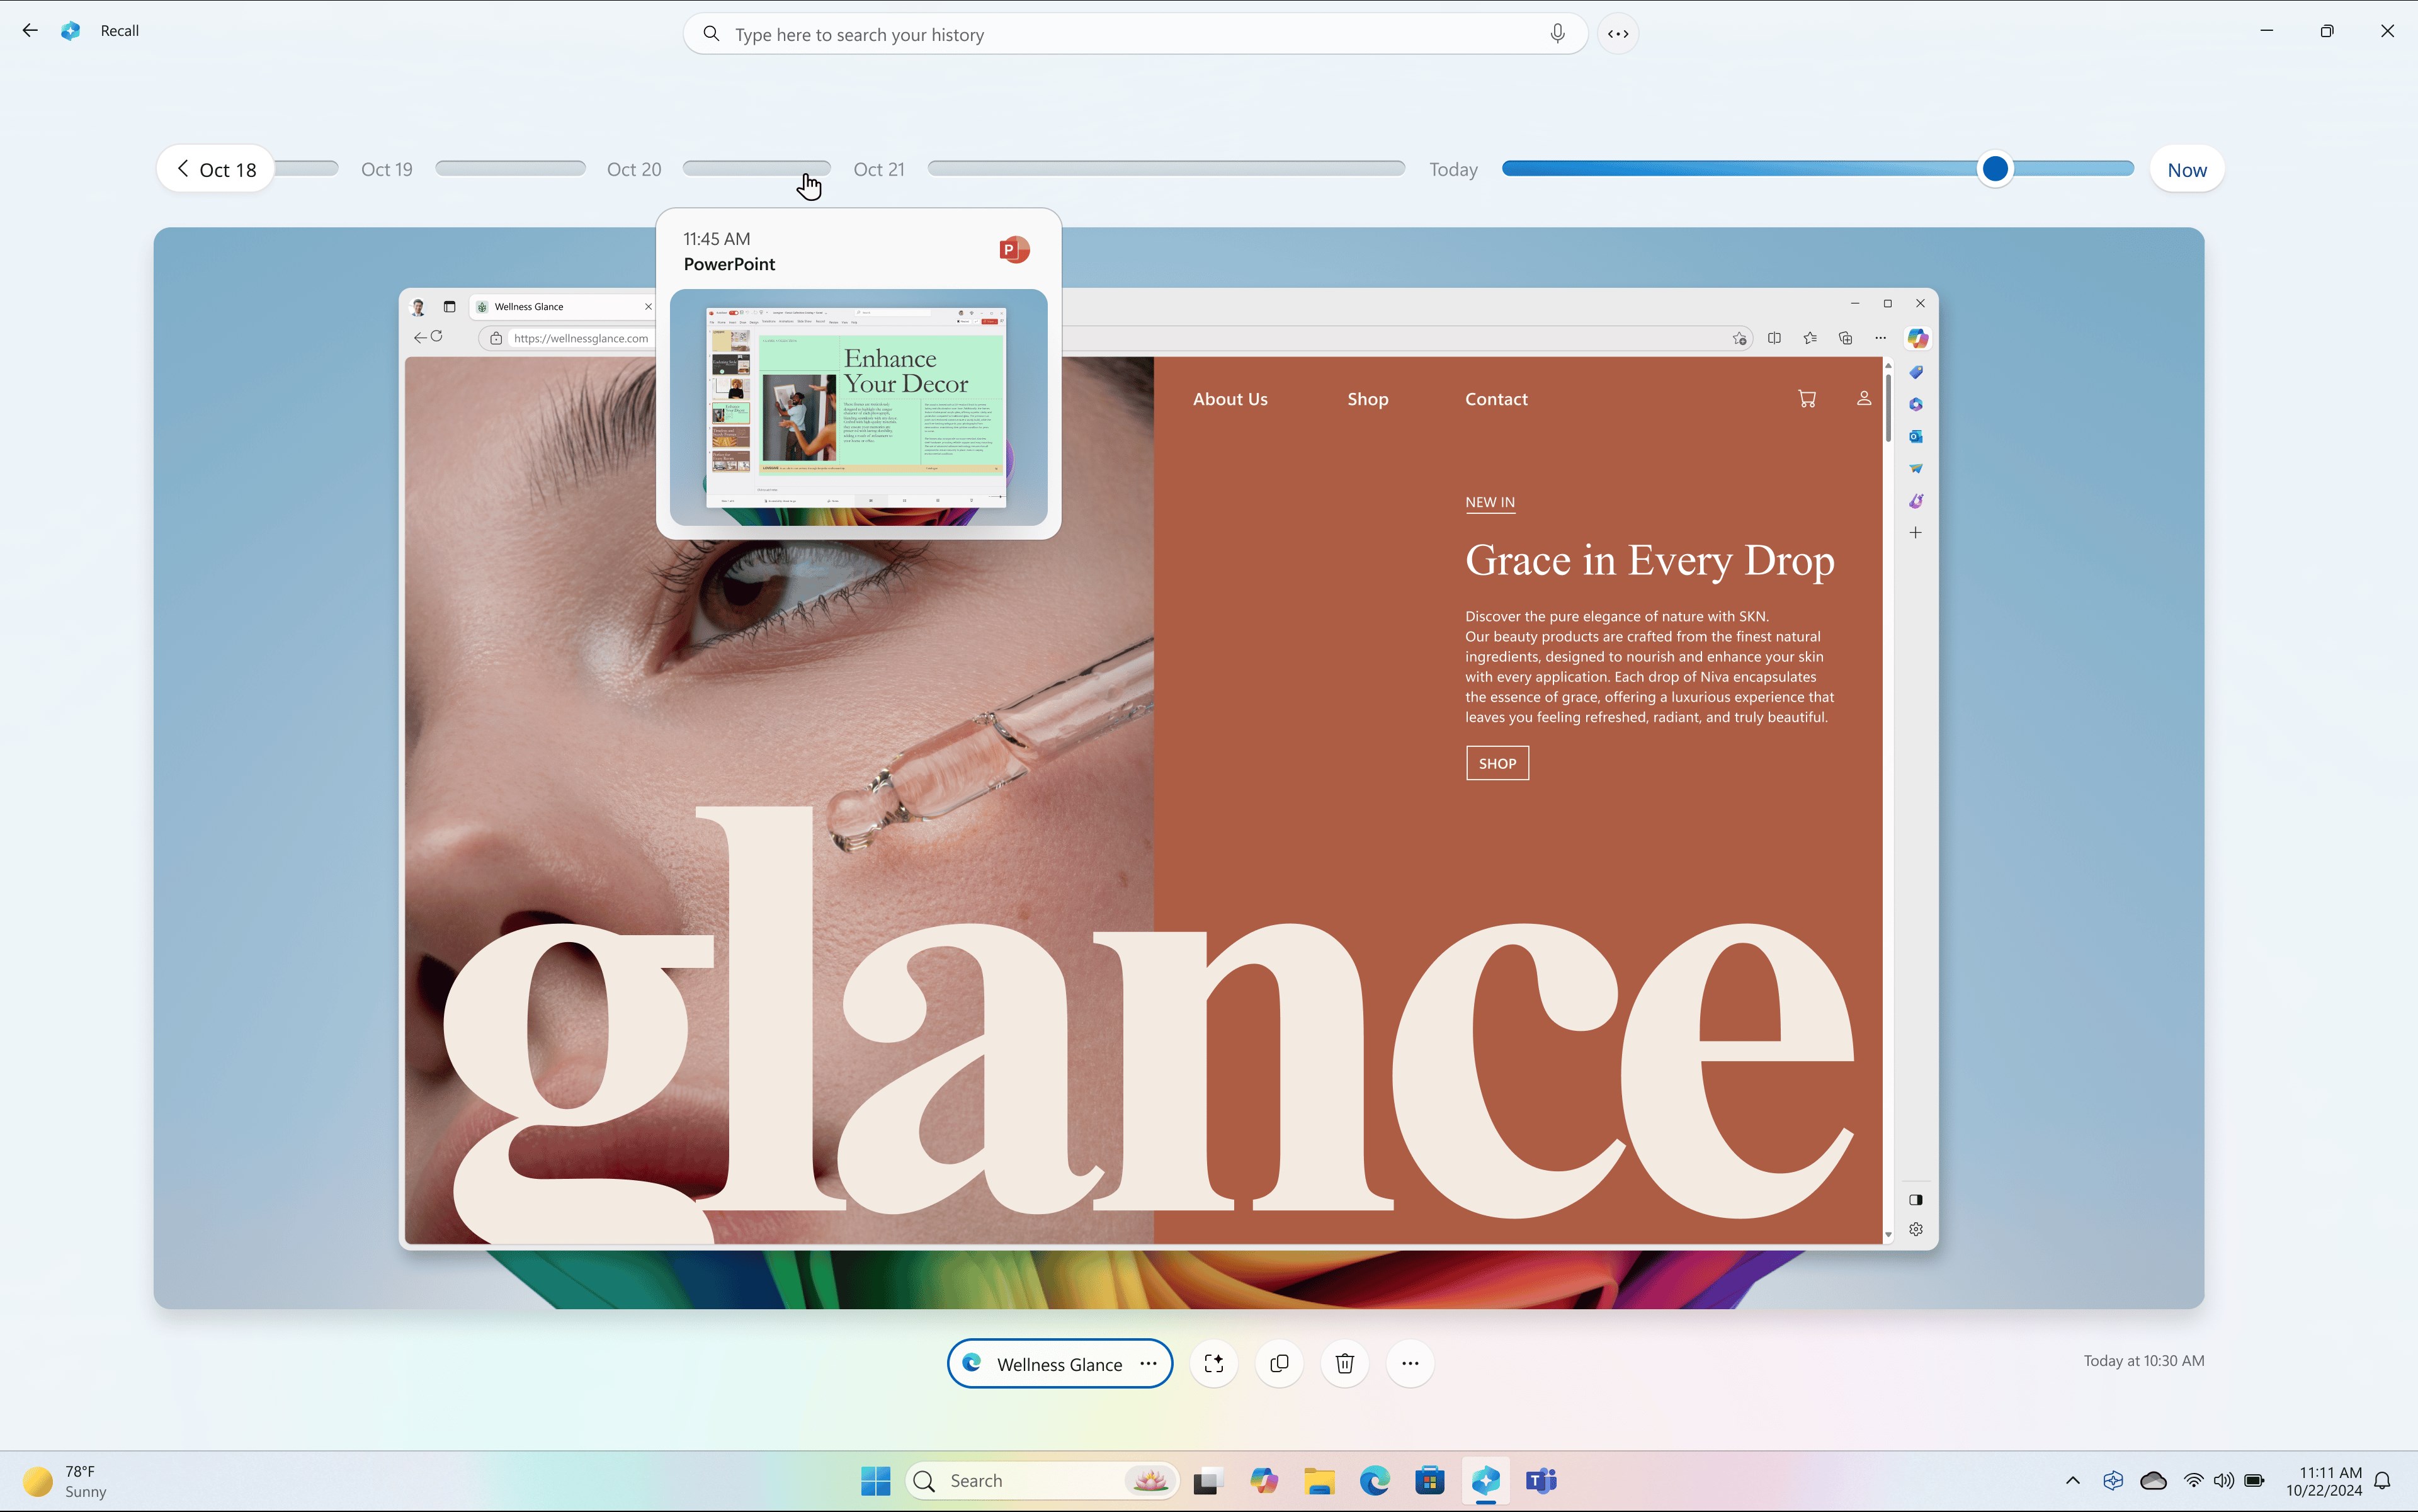Click the Recall voice search microphone icon
The height and width of the screenshot is (1512, 2418).
pyautogui.click(x=1557, y=33)
